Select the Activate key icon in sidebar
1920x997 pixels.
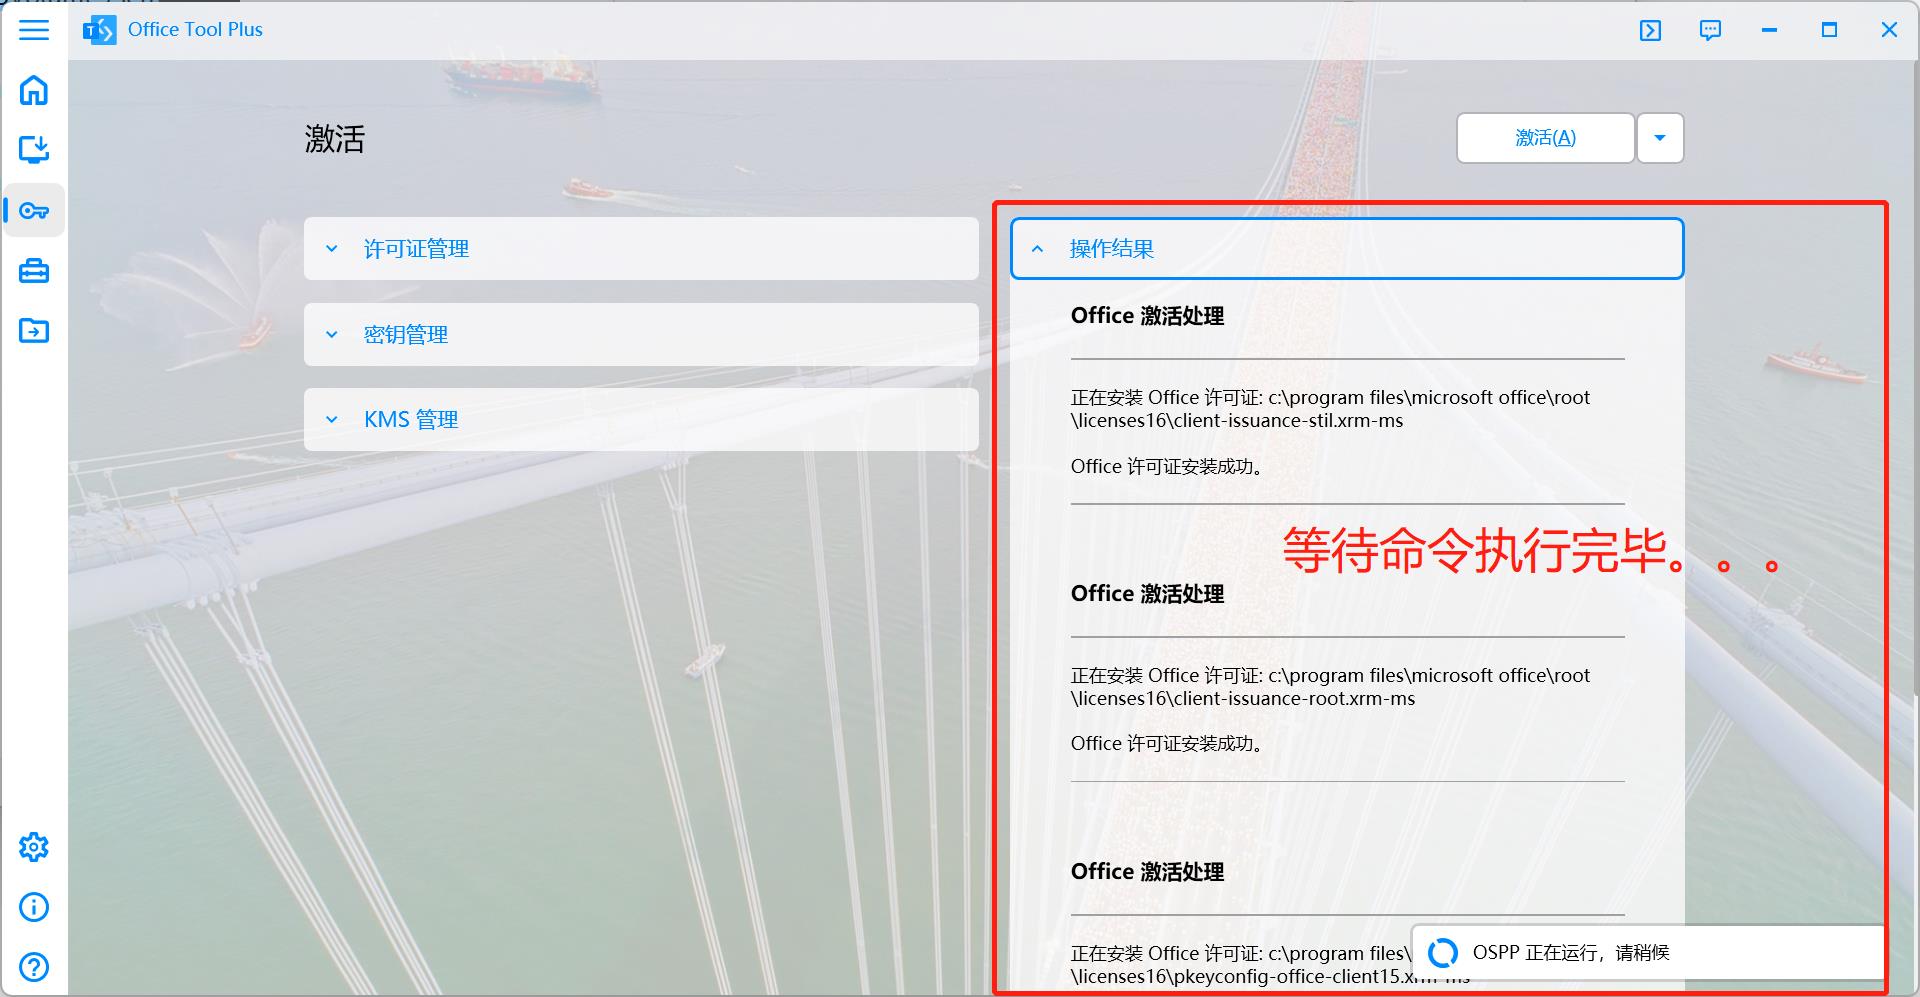(x=34, y=210)
